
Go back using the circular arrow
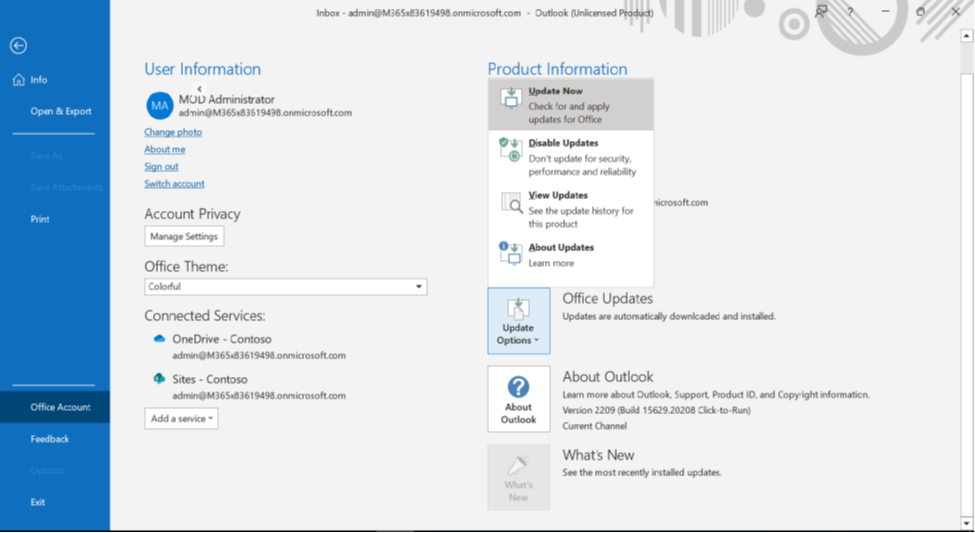pyautogui.click(x=18, y=45)
